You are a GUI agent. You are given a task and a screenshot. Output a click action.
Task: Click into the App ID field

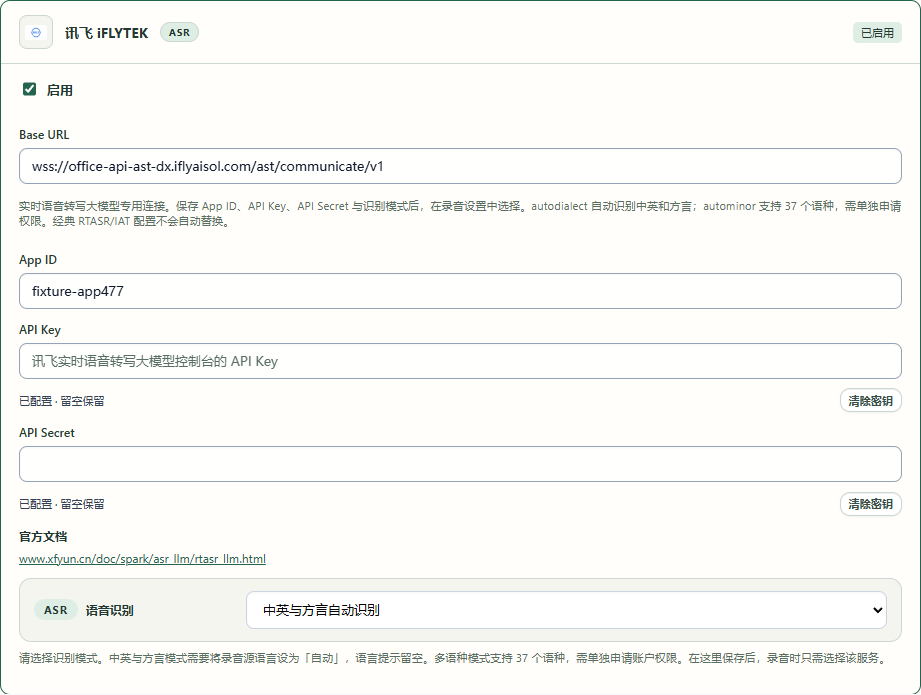point(460,291)
